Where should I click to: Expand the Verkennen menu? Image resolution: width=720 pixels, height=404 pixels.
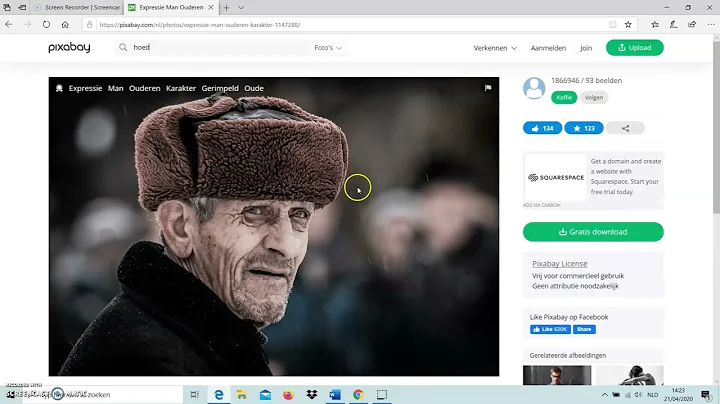pyautogui.click(x=495, y=48)
